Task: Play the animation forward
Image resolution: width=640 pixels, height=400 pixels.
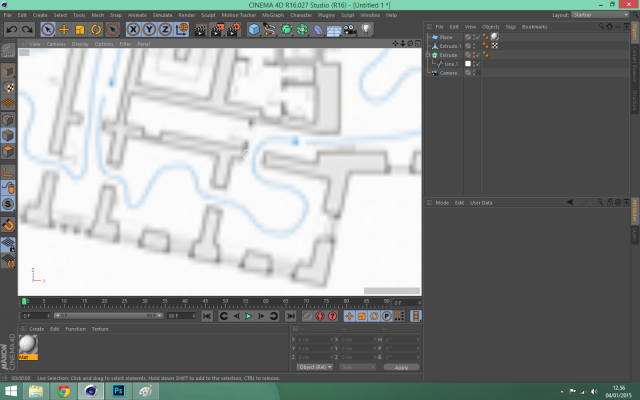Action: click(248, 316)
